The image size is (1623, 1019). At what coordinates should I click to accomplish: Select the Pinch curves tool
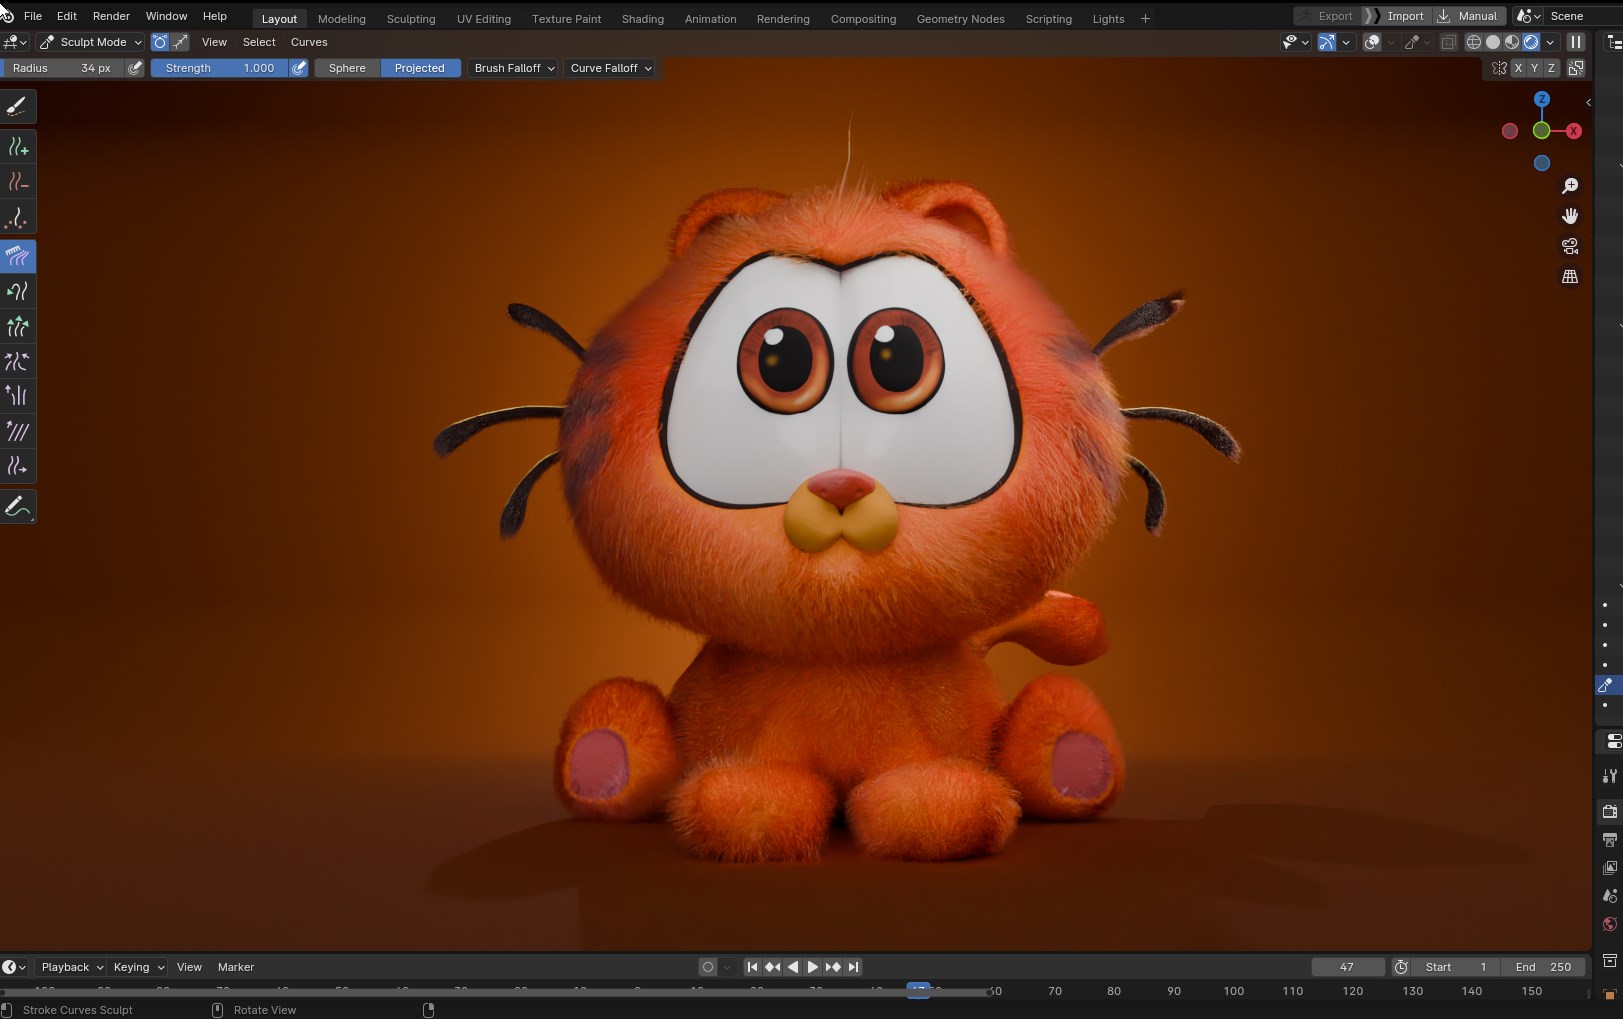(18, 361)
